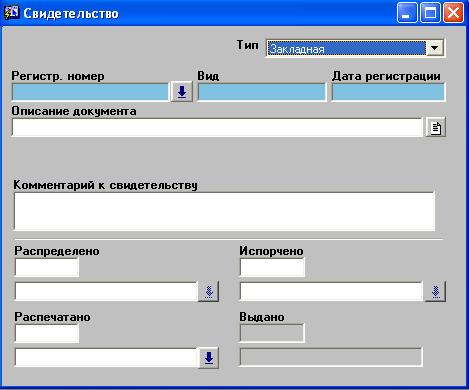Click the short disabled Выдано field

(272, 333)
